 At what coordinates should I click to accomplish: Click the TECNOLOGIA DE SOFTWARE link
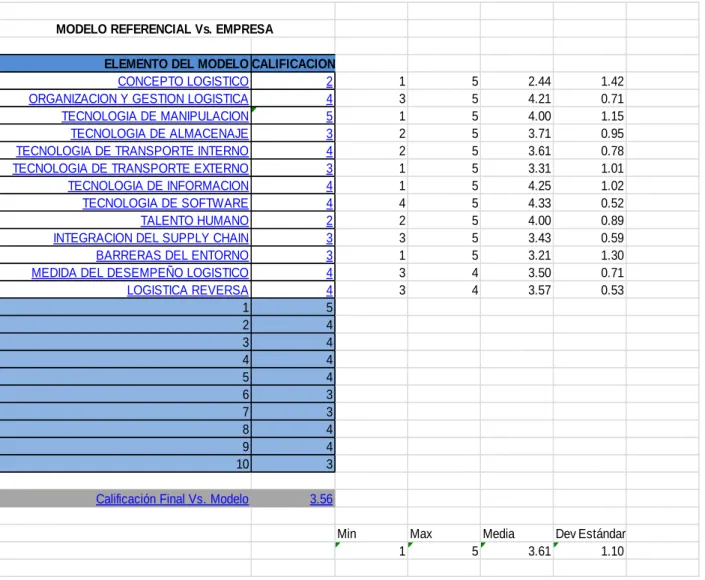pos(165,203)
